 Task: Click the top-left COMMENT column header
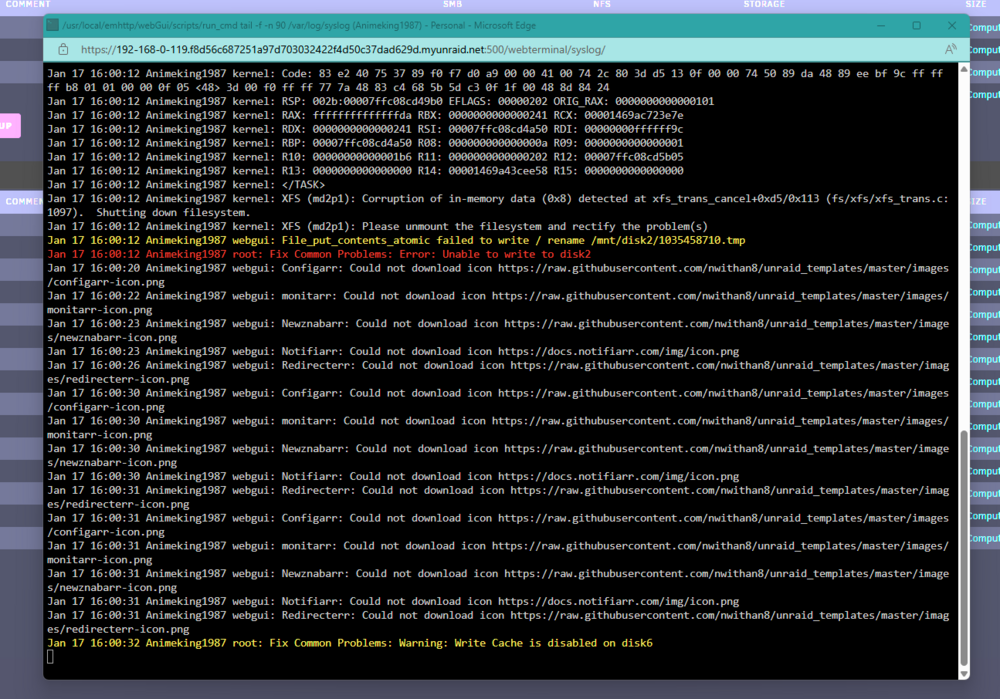27,4
